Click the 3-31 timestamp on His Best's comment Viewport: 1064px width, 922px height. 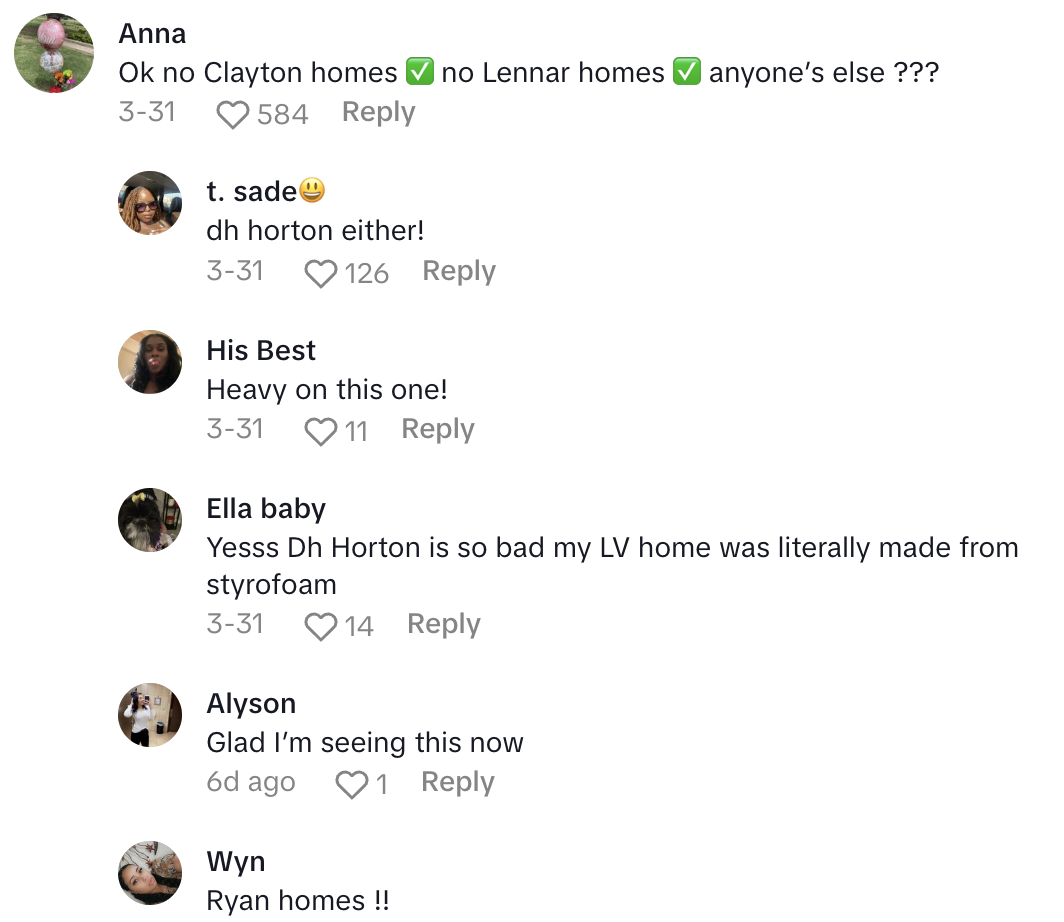click(x=235, y=429)
